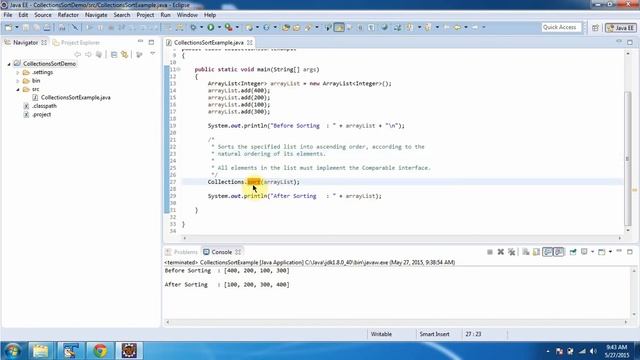640x360 pixels.
Task: Open the Edit menu
Action: [x=23, y=15]
